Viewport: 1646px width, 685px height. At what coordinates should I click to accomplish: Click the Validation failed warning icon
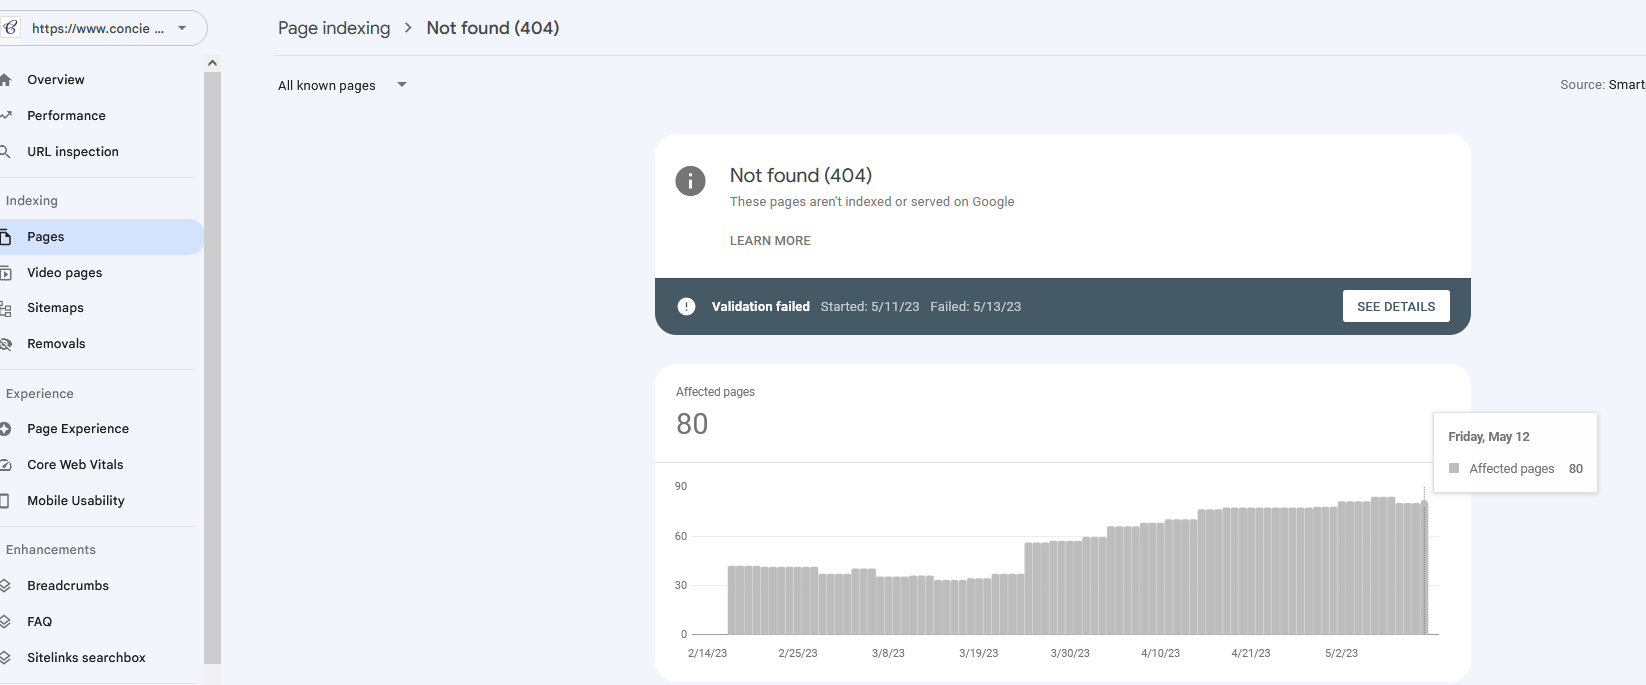click(686, 306)
